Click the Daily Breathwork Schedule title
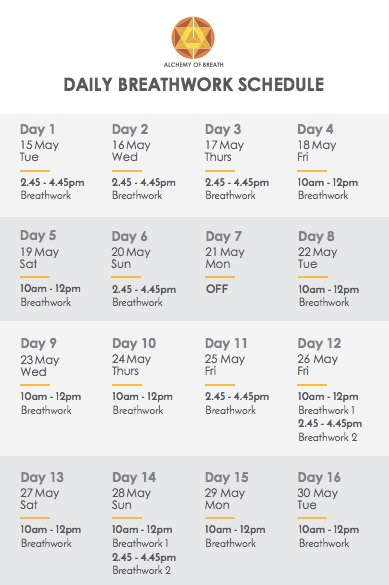The height and width of the screenshot is (585, 389). (194, 85)
